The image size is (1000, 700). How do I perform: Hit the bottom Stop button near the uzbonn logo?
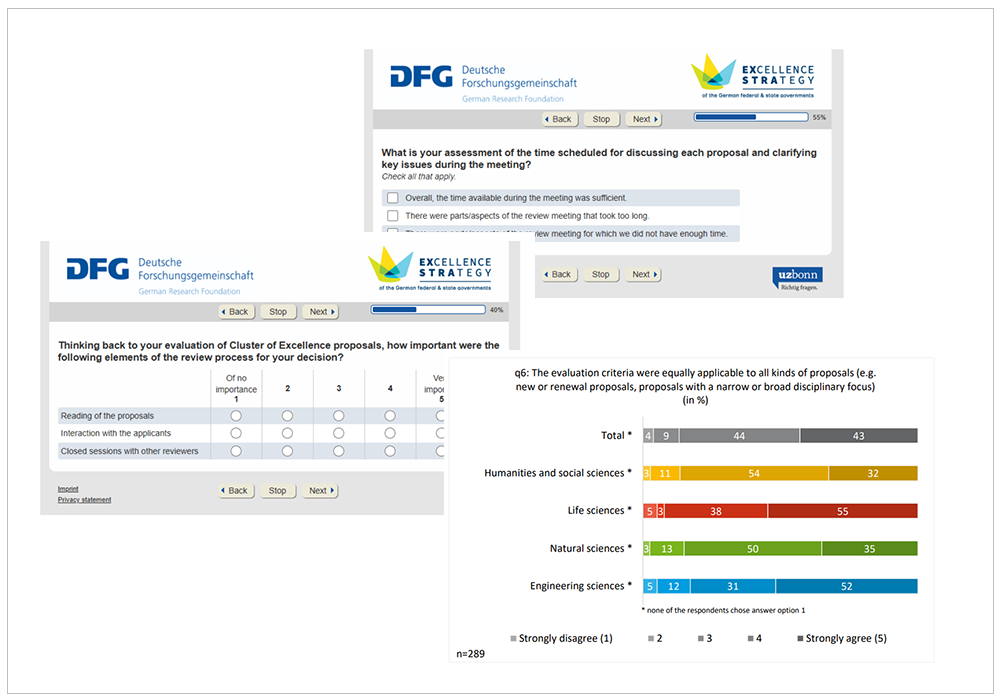pos(600,274)
